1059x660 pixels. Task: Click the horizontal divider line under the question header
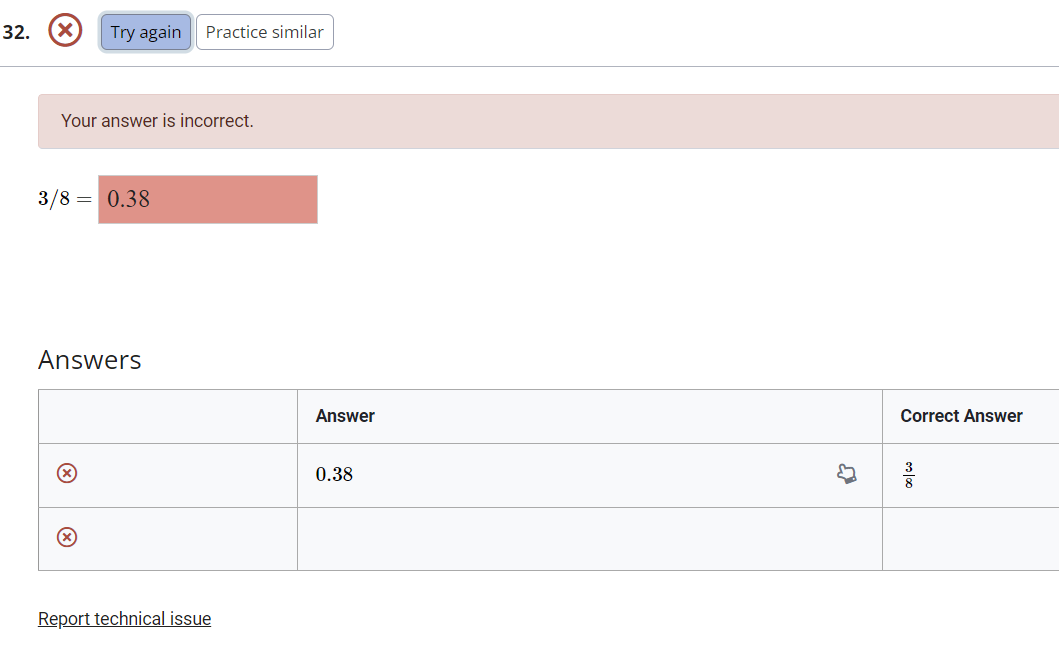pyautogui.click(x=530, y=66)
